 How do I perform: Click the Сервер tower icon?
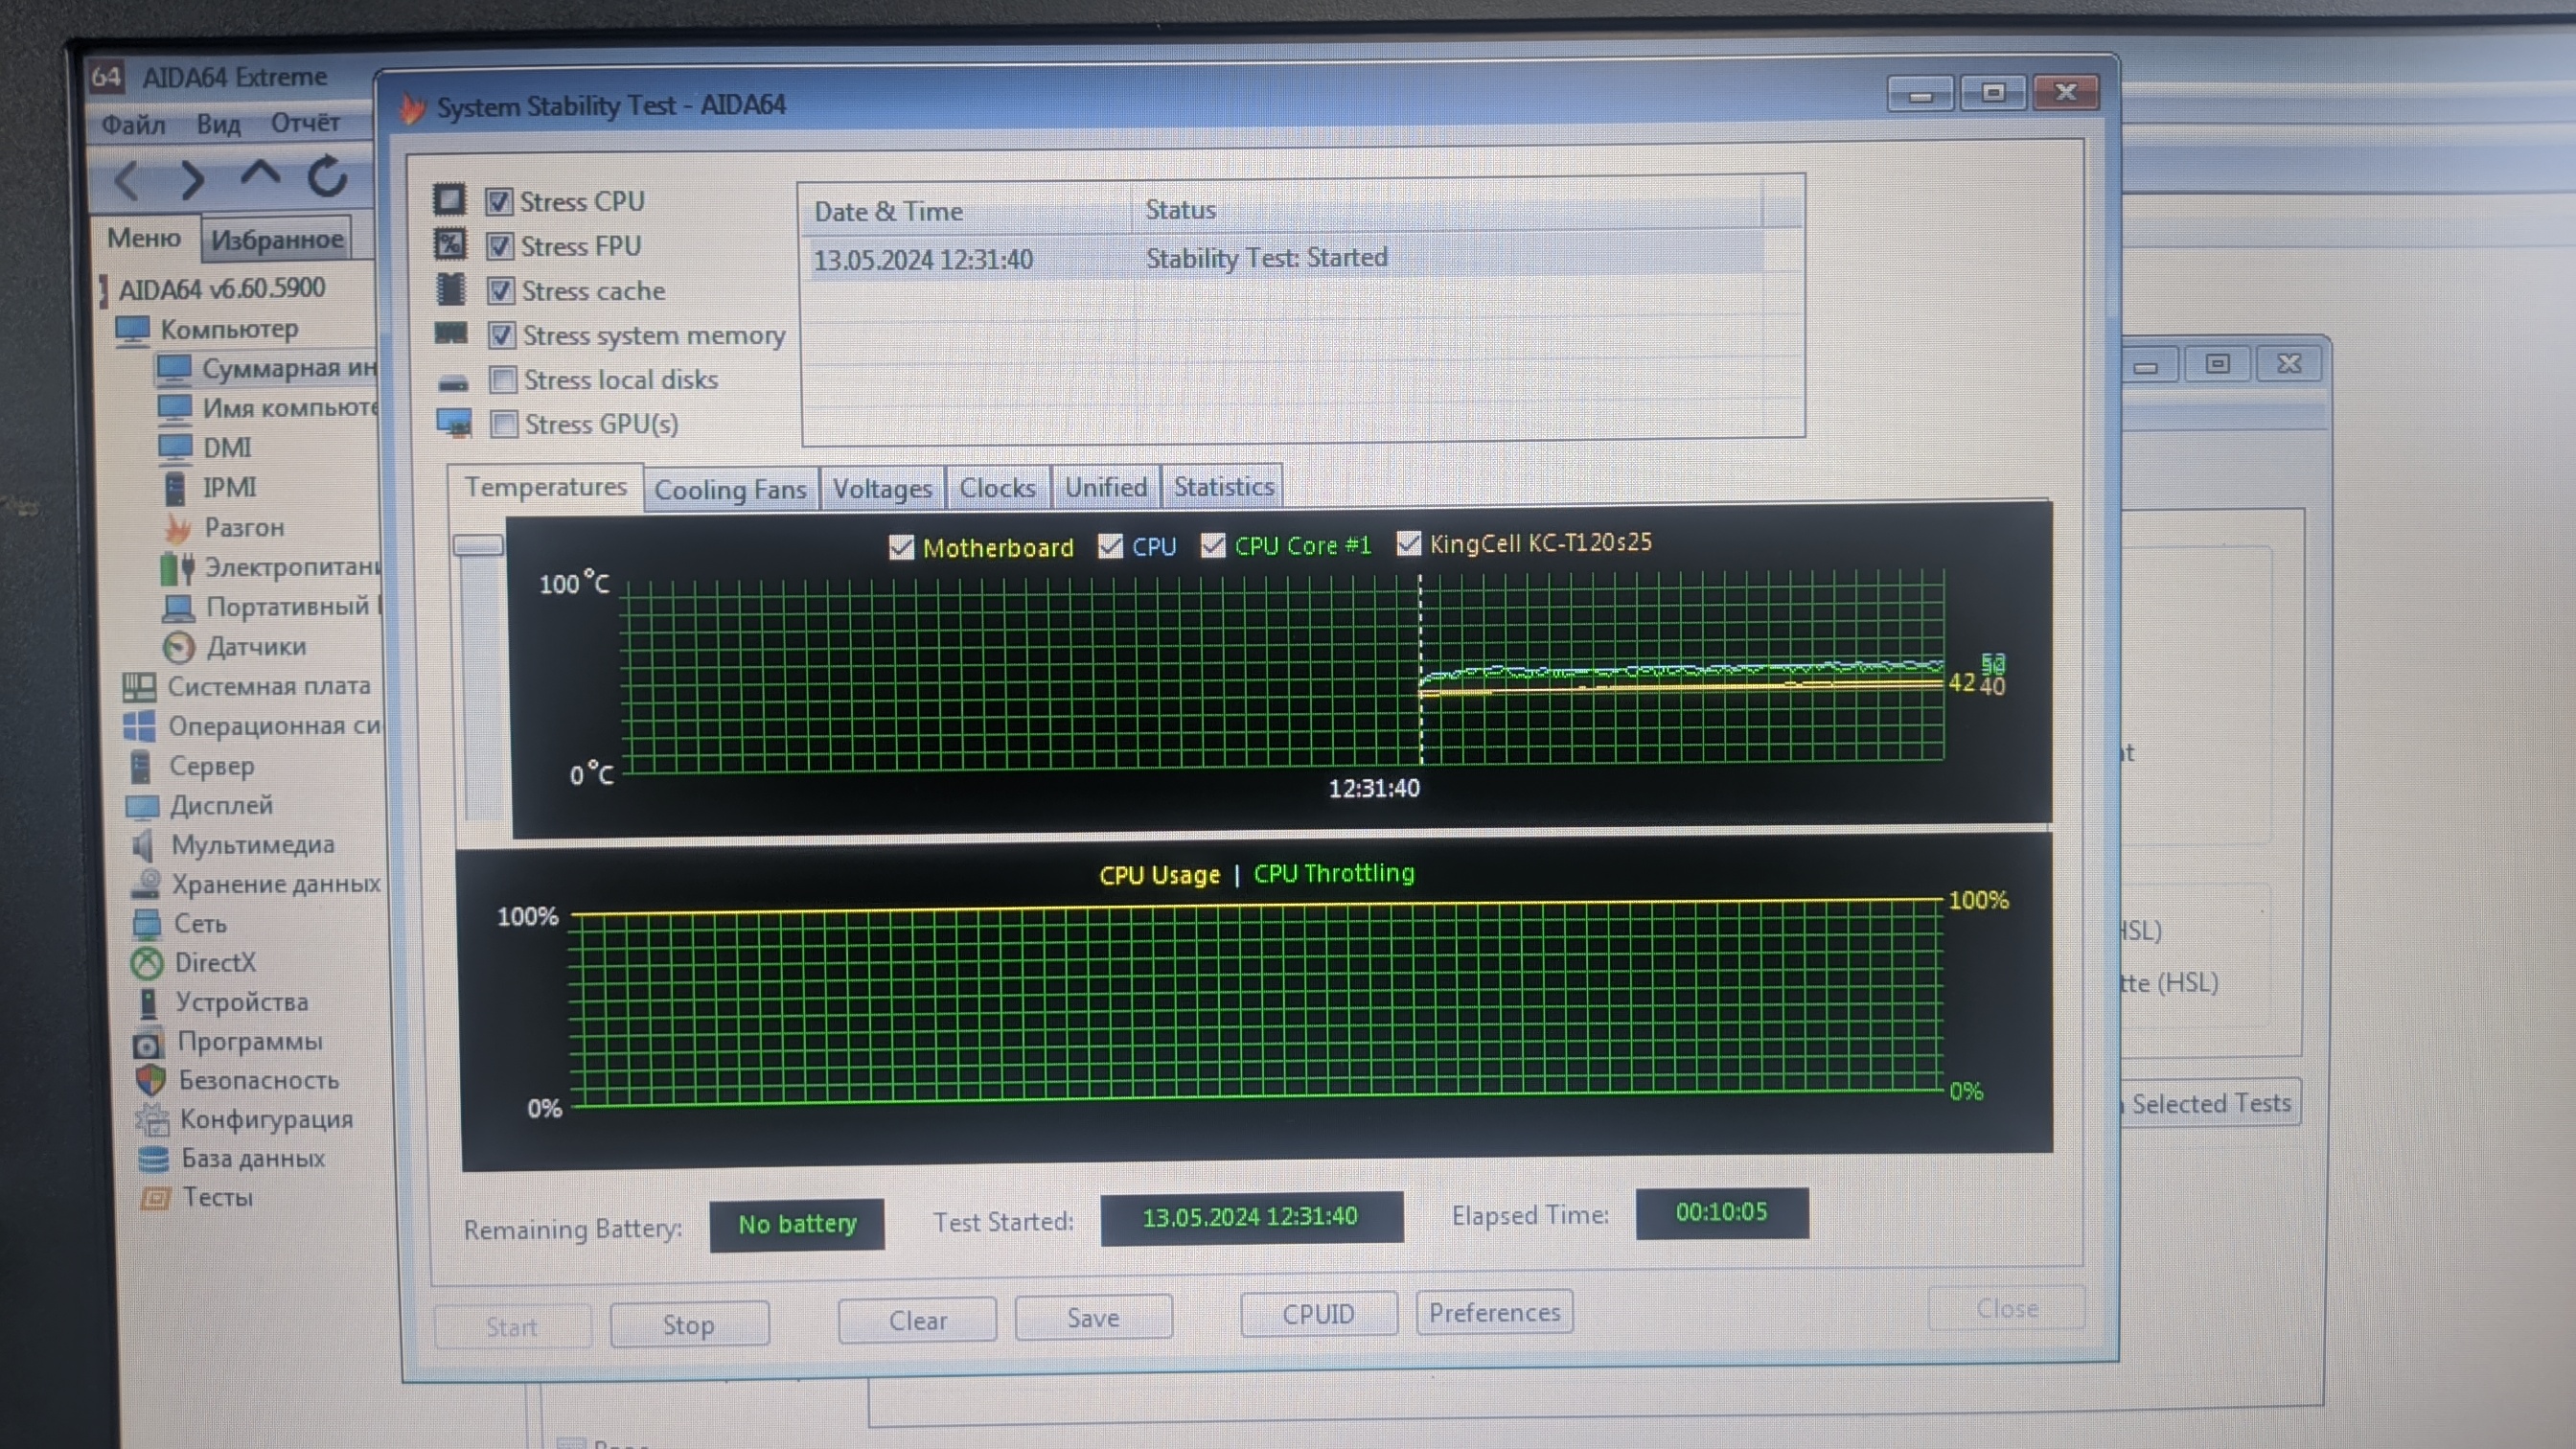point(140,766)
